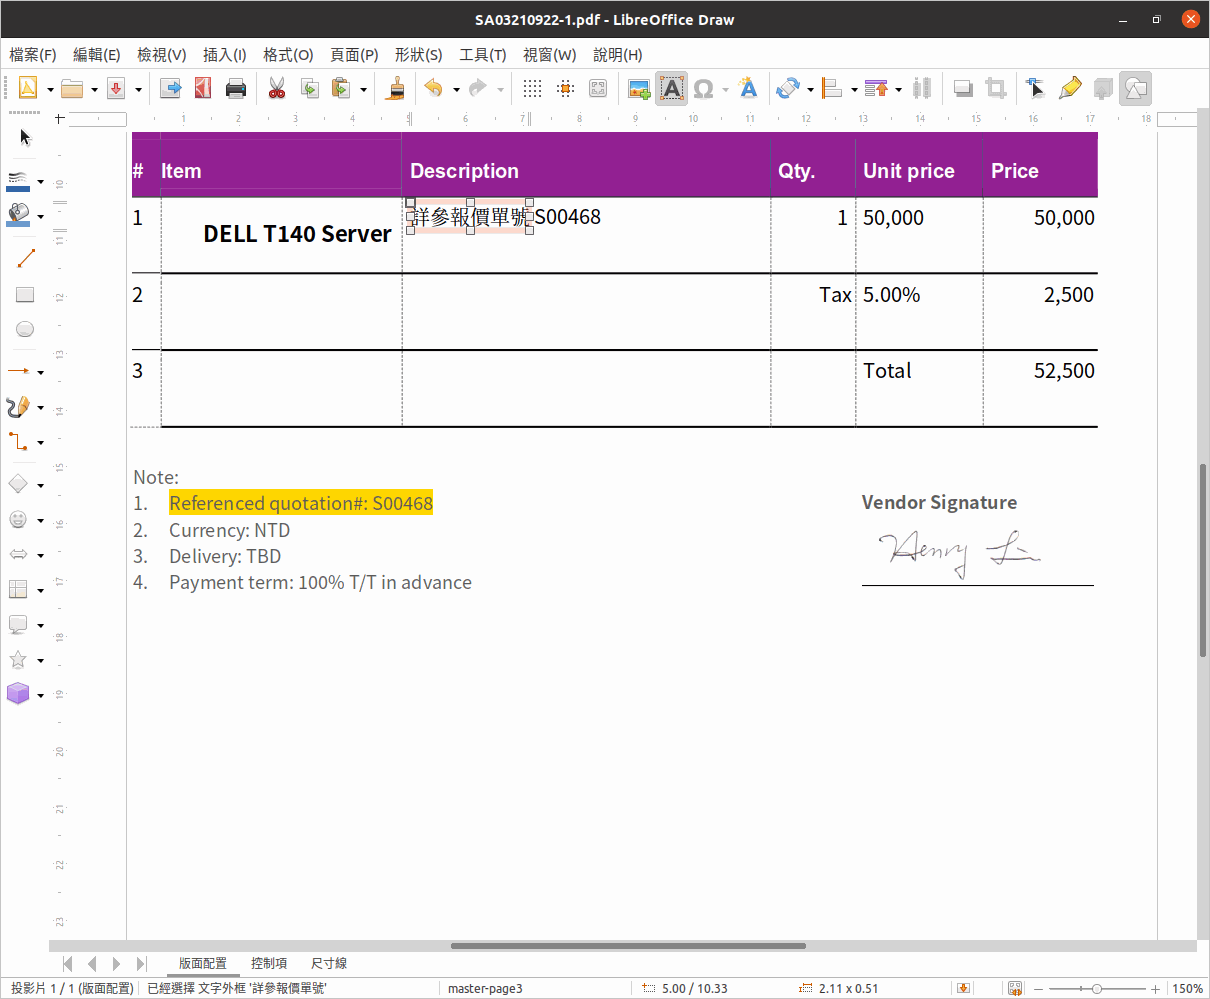Open the 檔案(F) menu

[x=33, y=55]
